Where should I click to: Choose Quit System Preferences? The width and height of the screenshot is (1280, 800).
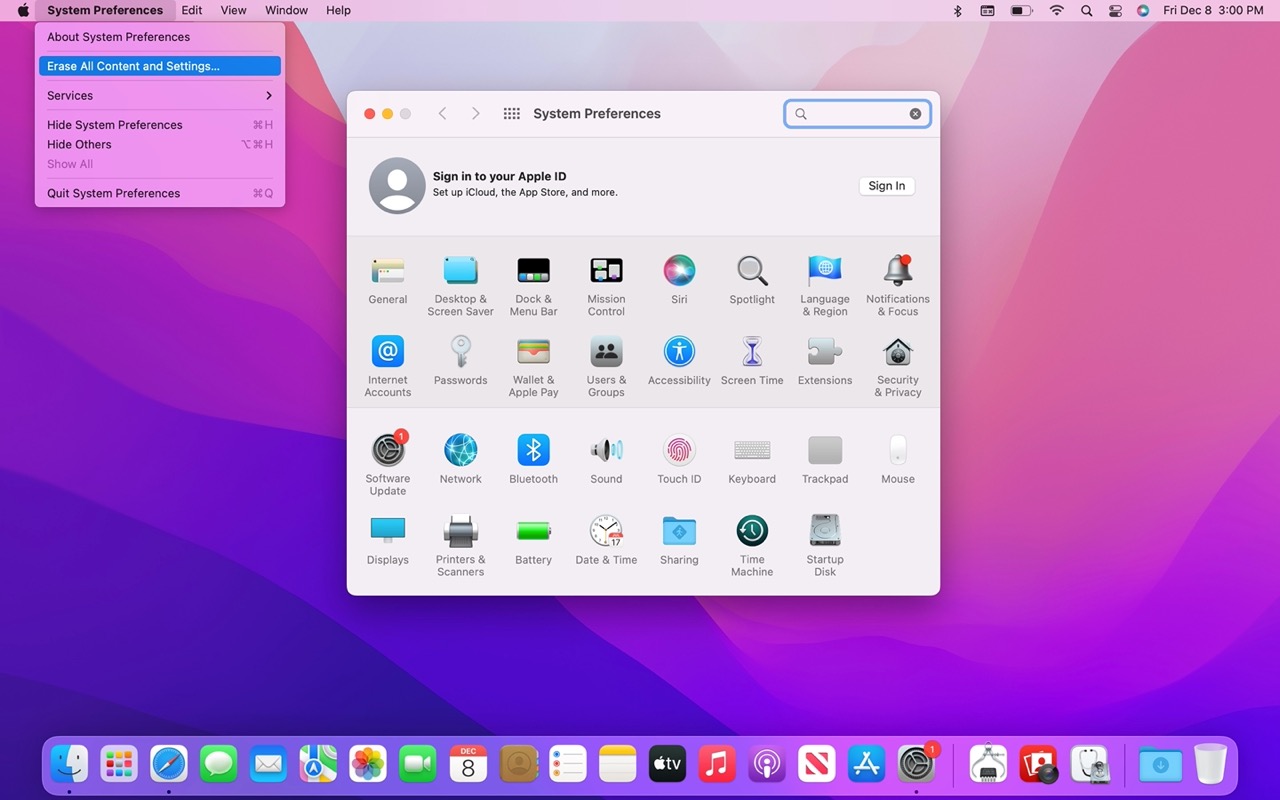point(160,193)
